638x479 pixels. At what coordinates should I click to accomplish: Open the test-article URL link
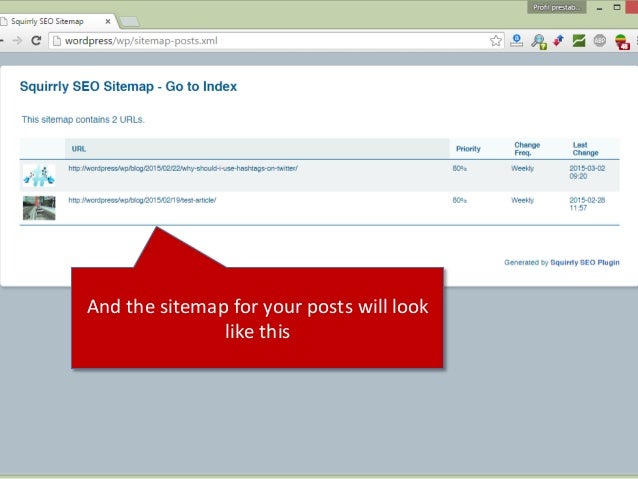142,200
